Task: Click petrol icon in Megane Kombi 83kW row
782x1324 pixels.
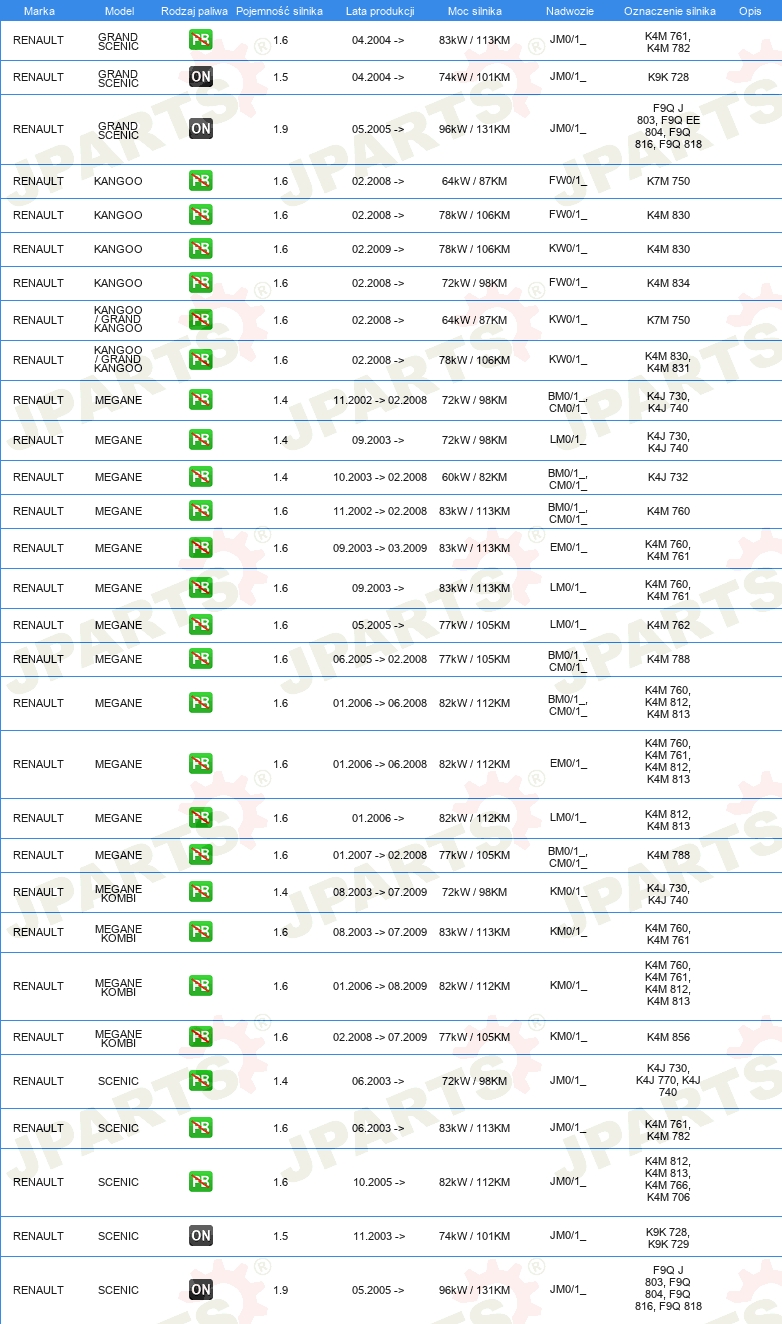Action: pyautogui.click(x=201, y=932)
